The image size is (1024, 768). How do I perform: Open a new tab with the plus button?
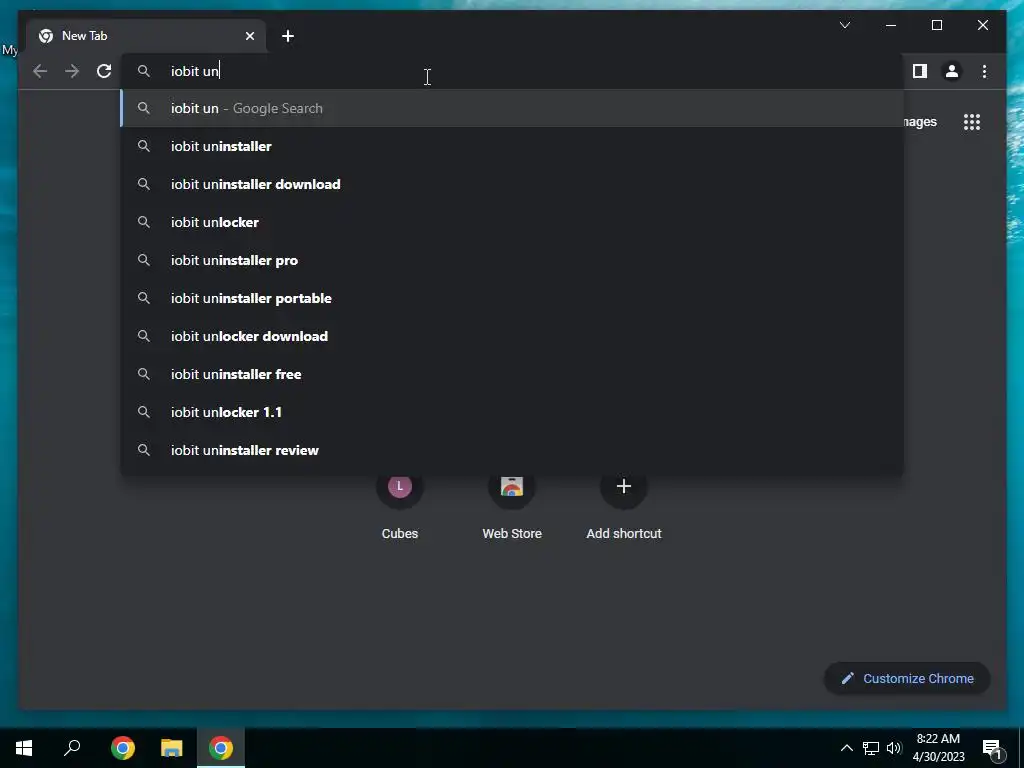(x=288, y=37)
